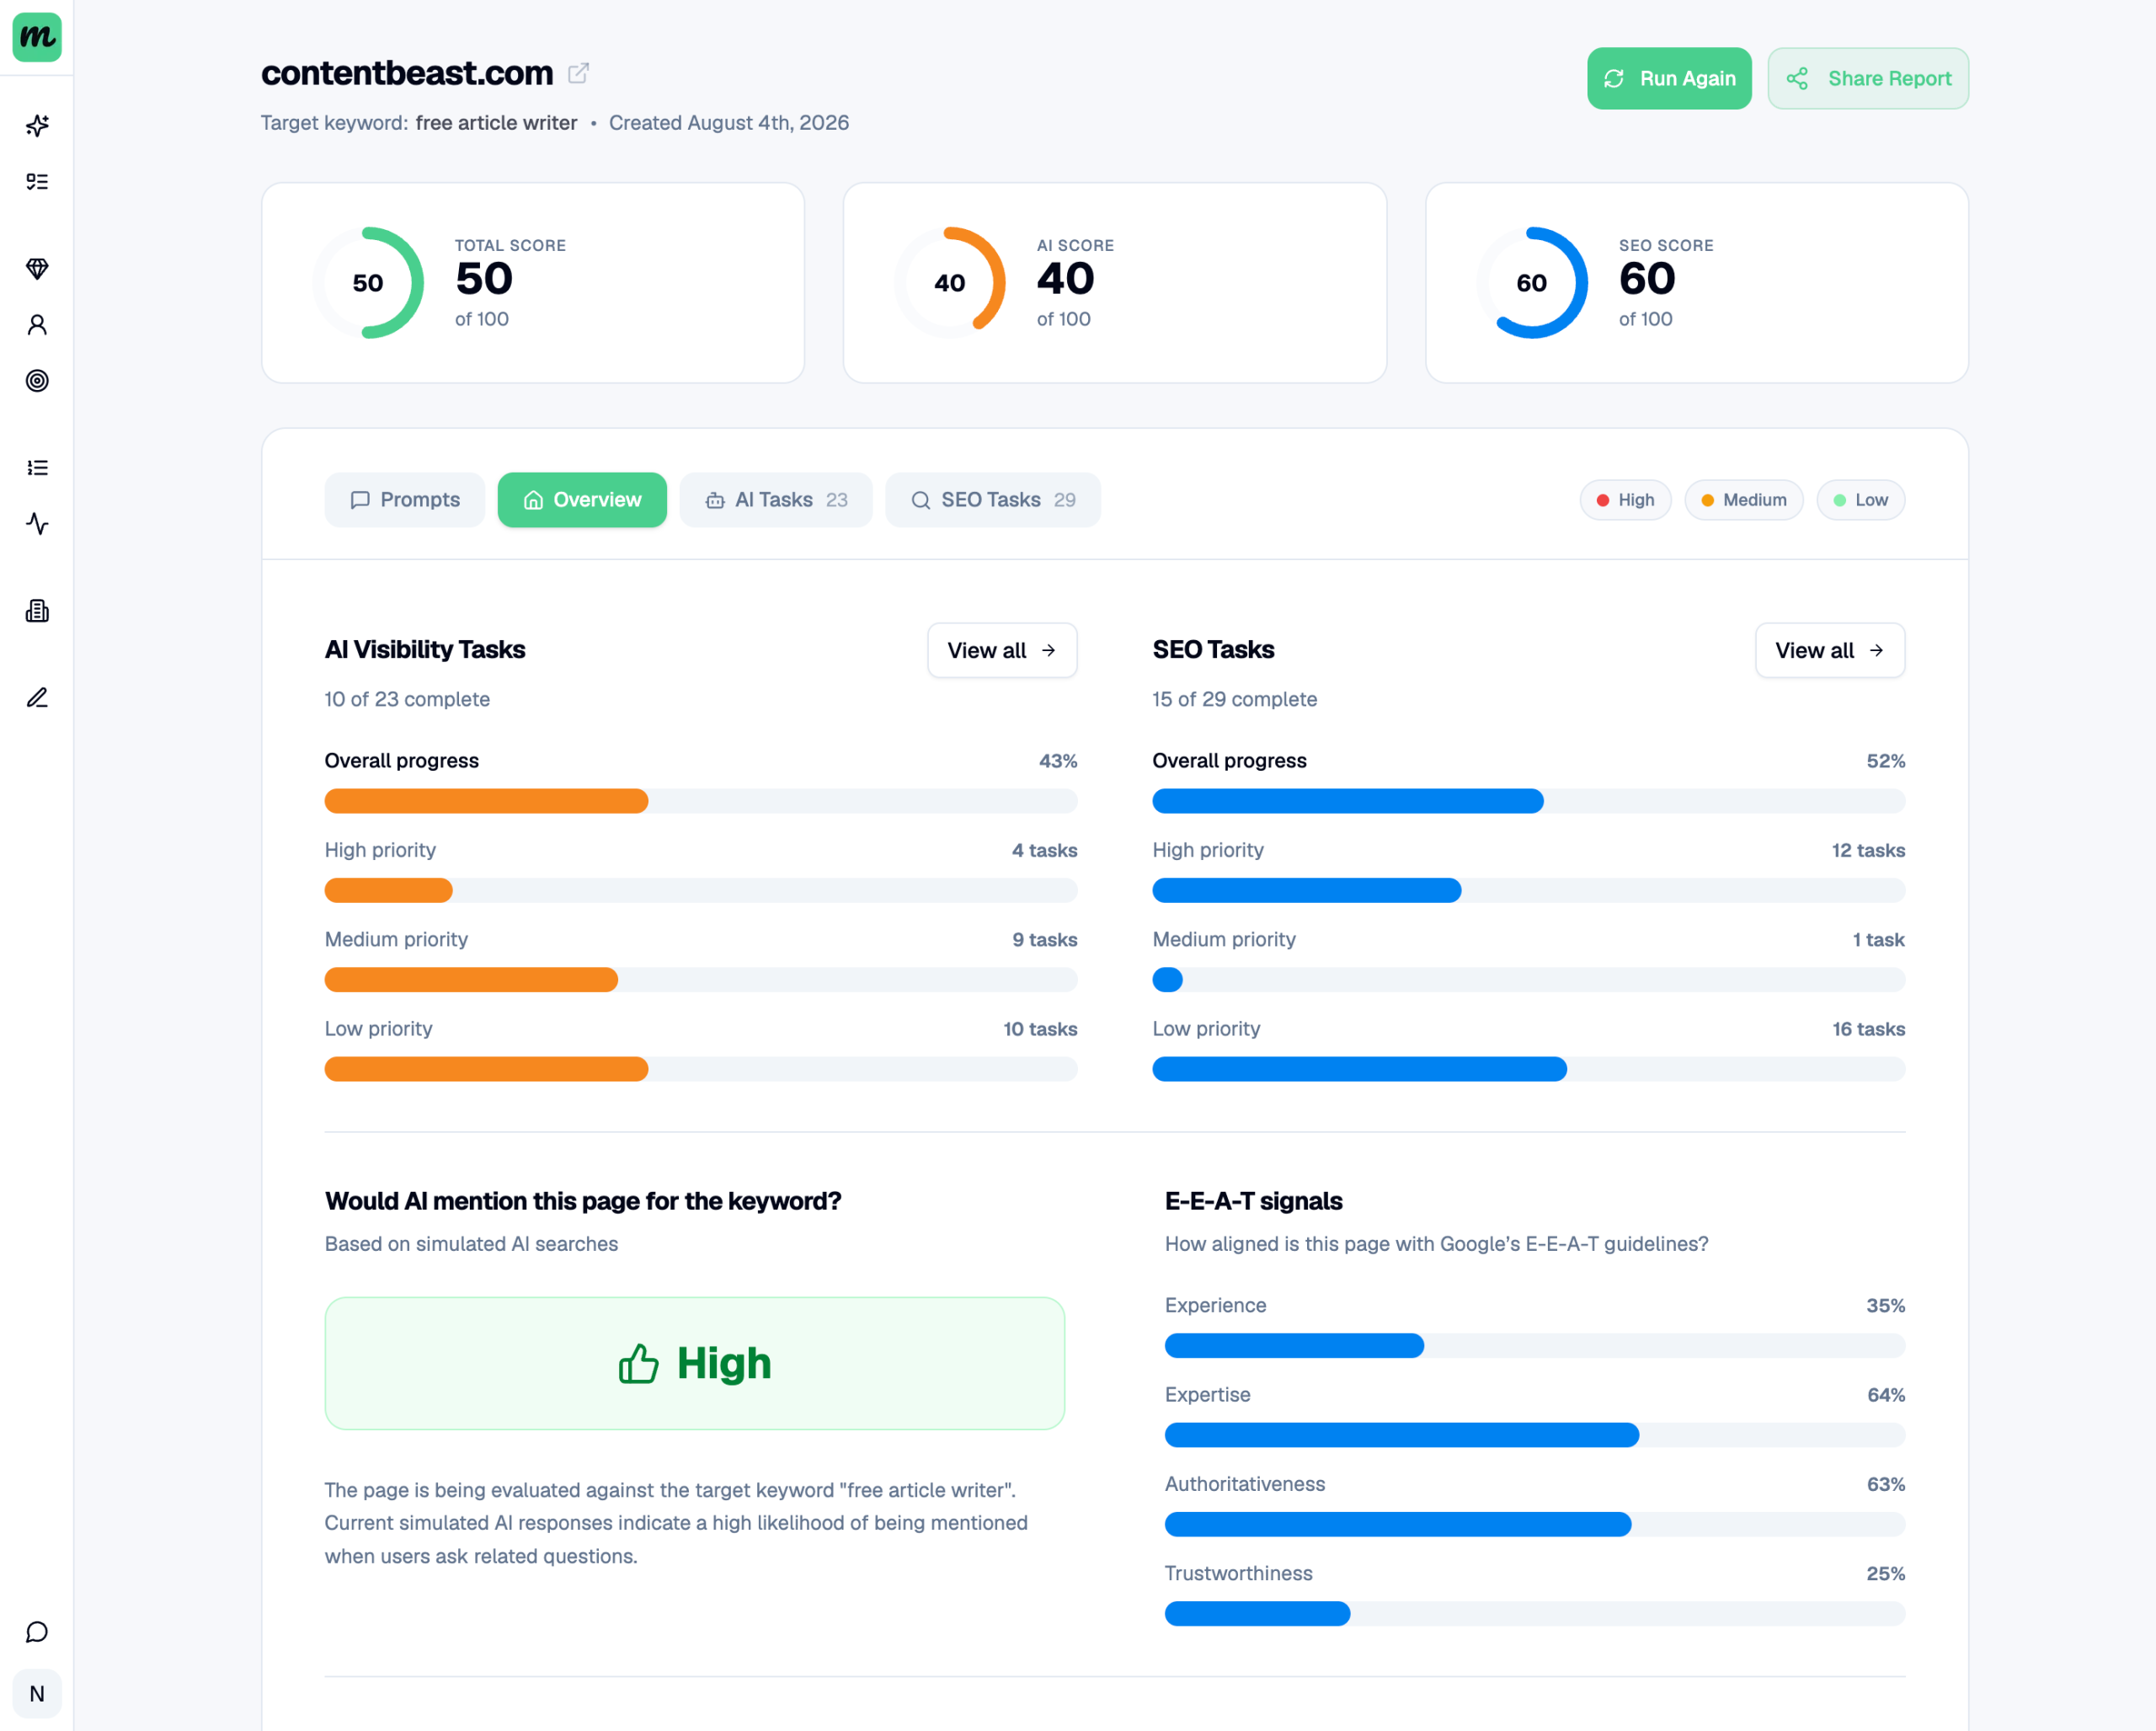Open the person profile icon in sidebar
The height and width of the screenshot is (1731, 2156).
point(37,324)
